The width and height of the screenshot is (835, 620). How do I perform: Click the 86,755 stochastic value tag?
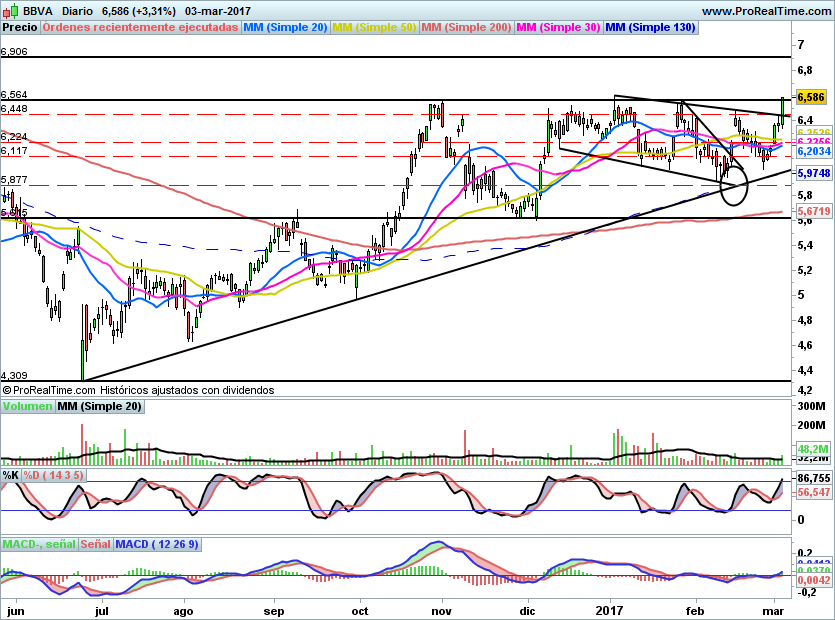pos(814,478)
